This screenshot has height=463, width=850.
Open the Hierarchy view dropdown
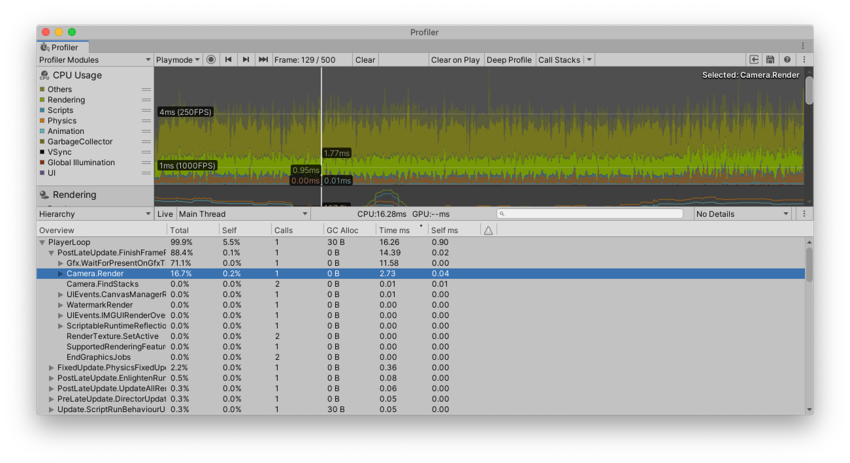(95, 214)
